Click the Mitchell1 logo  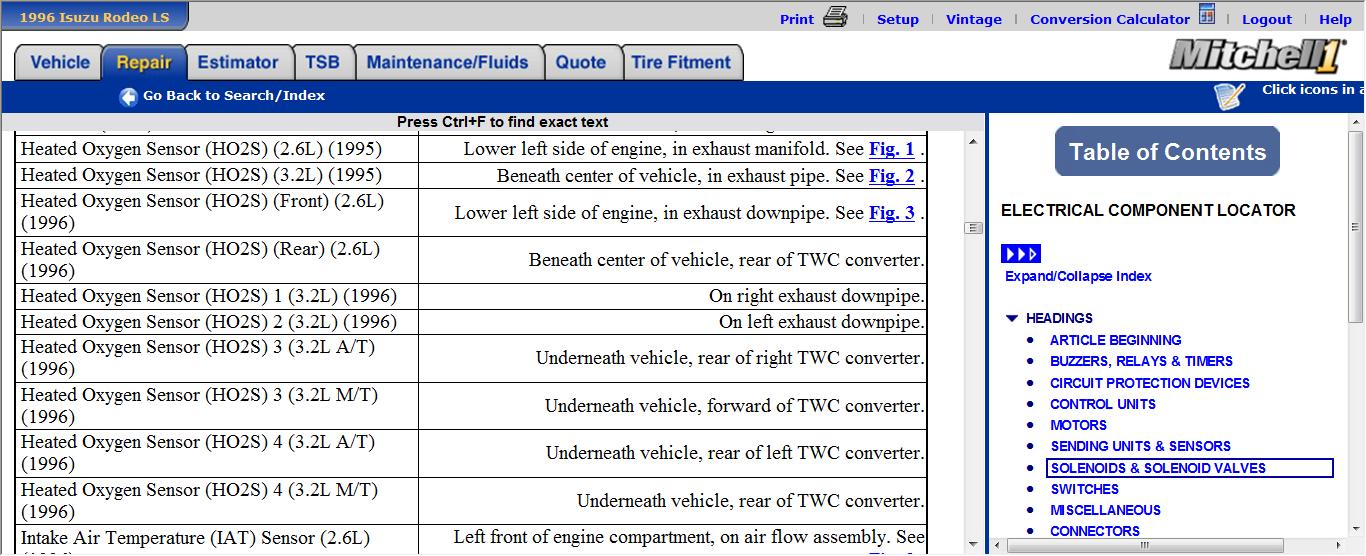pyautogui.click(x=1256, y=55)
